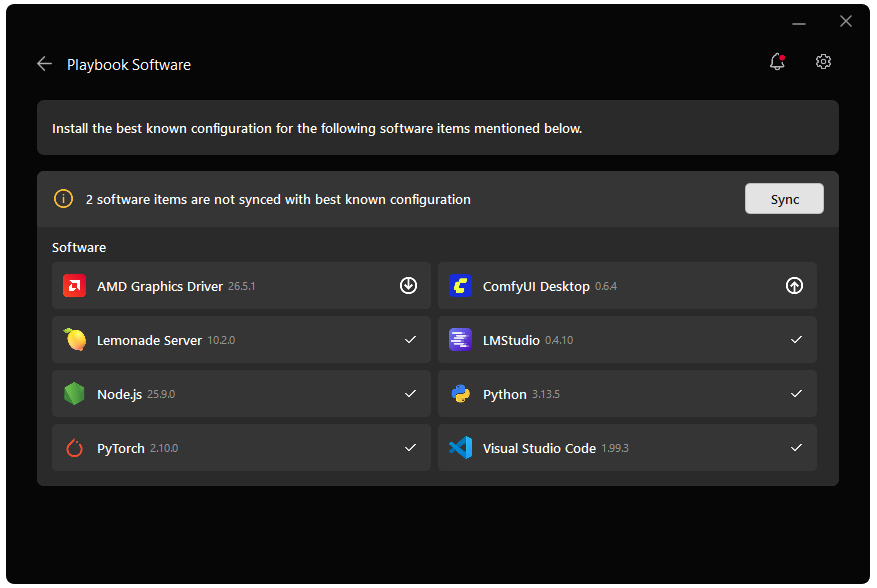Go back using the left arrow
Image resolution: width=877 pixels, height=588 pixels.
pos(44,64)
